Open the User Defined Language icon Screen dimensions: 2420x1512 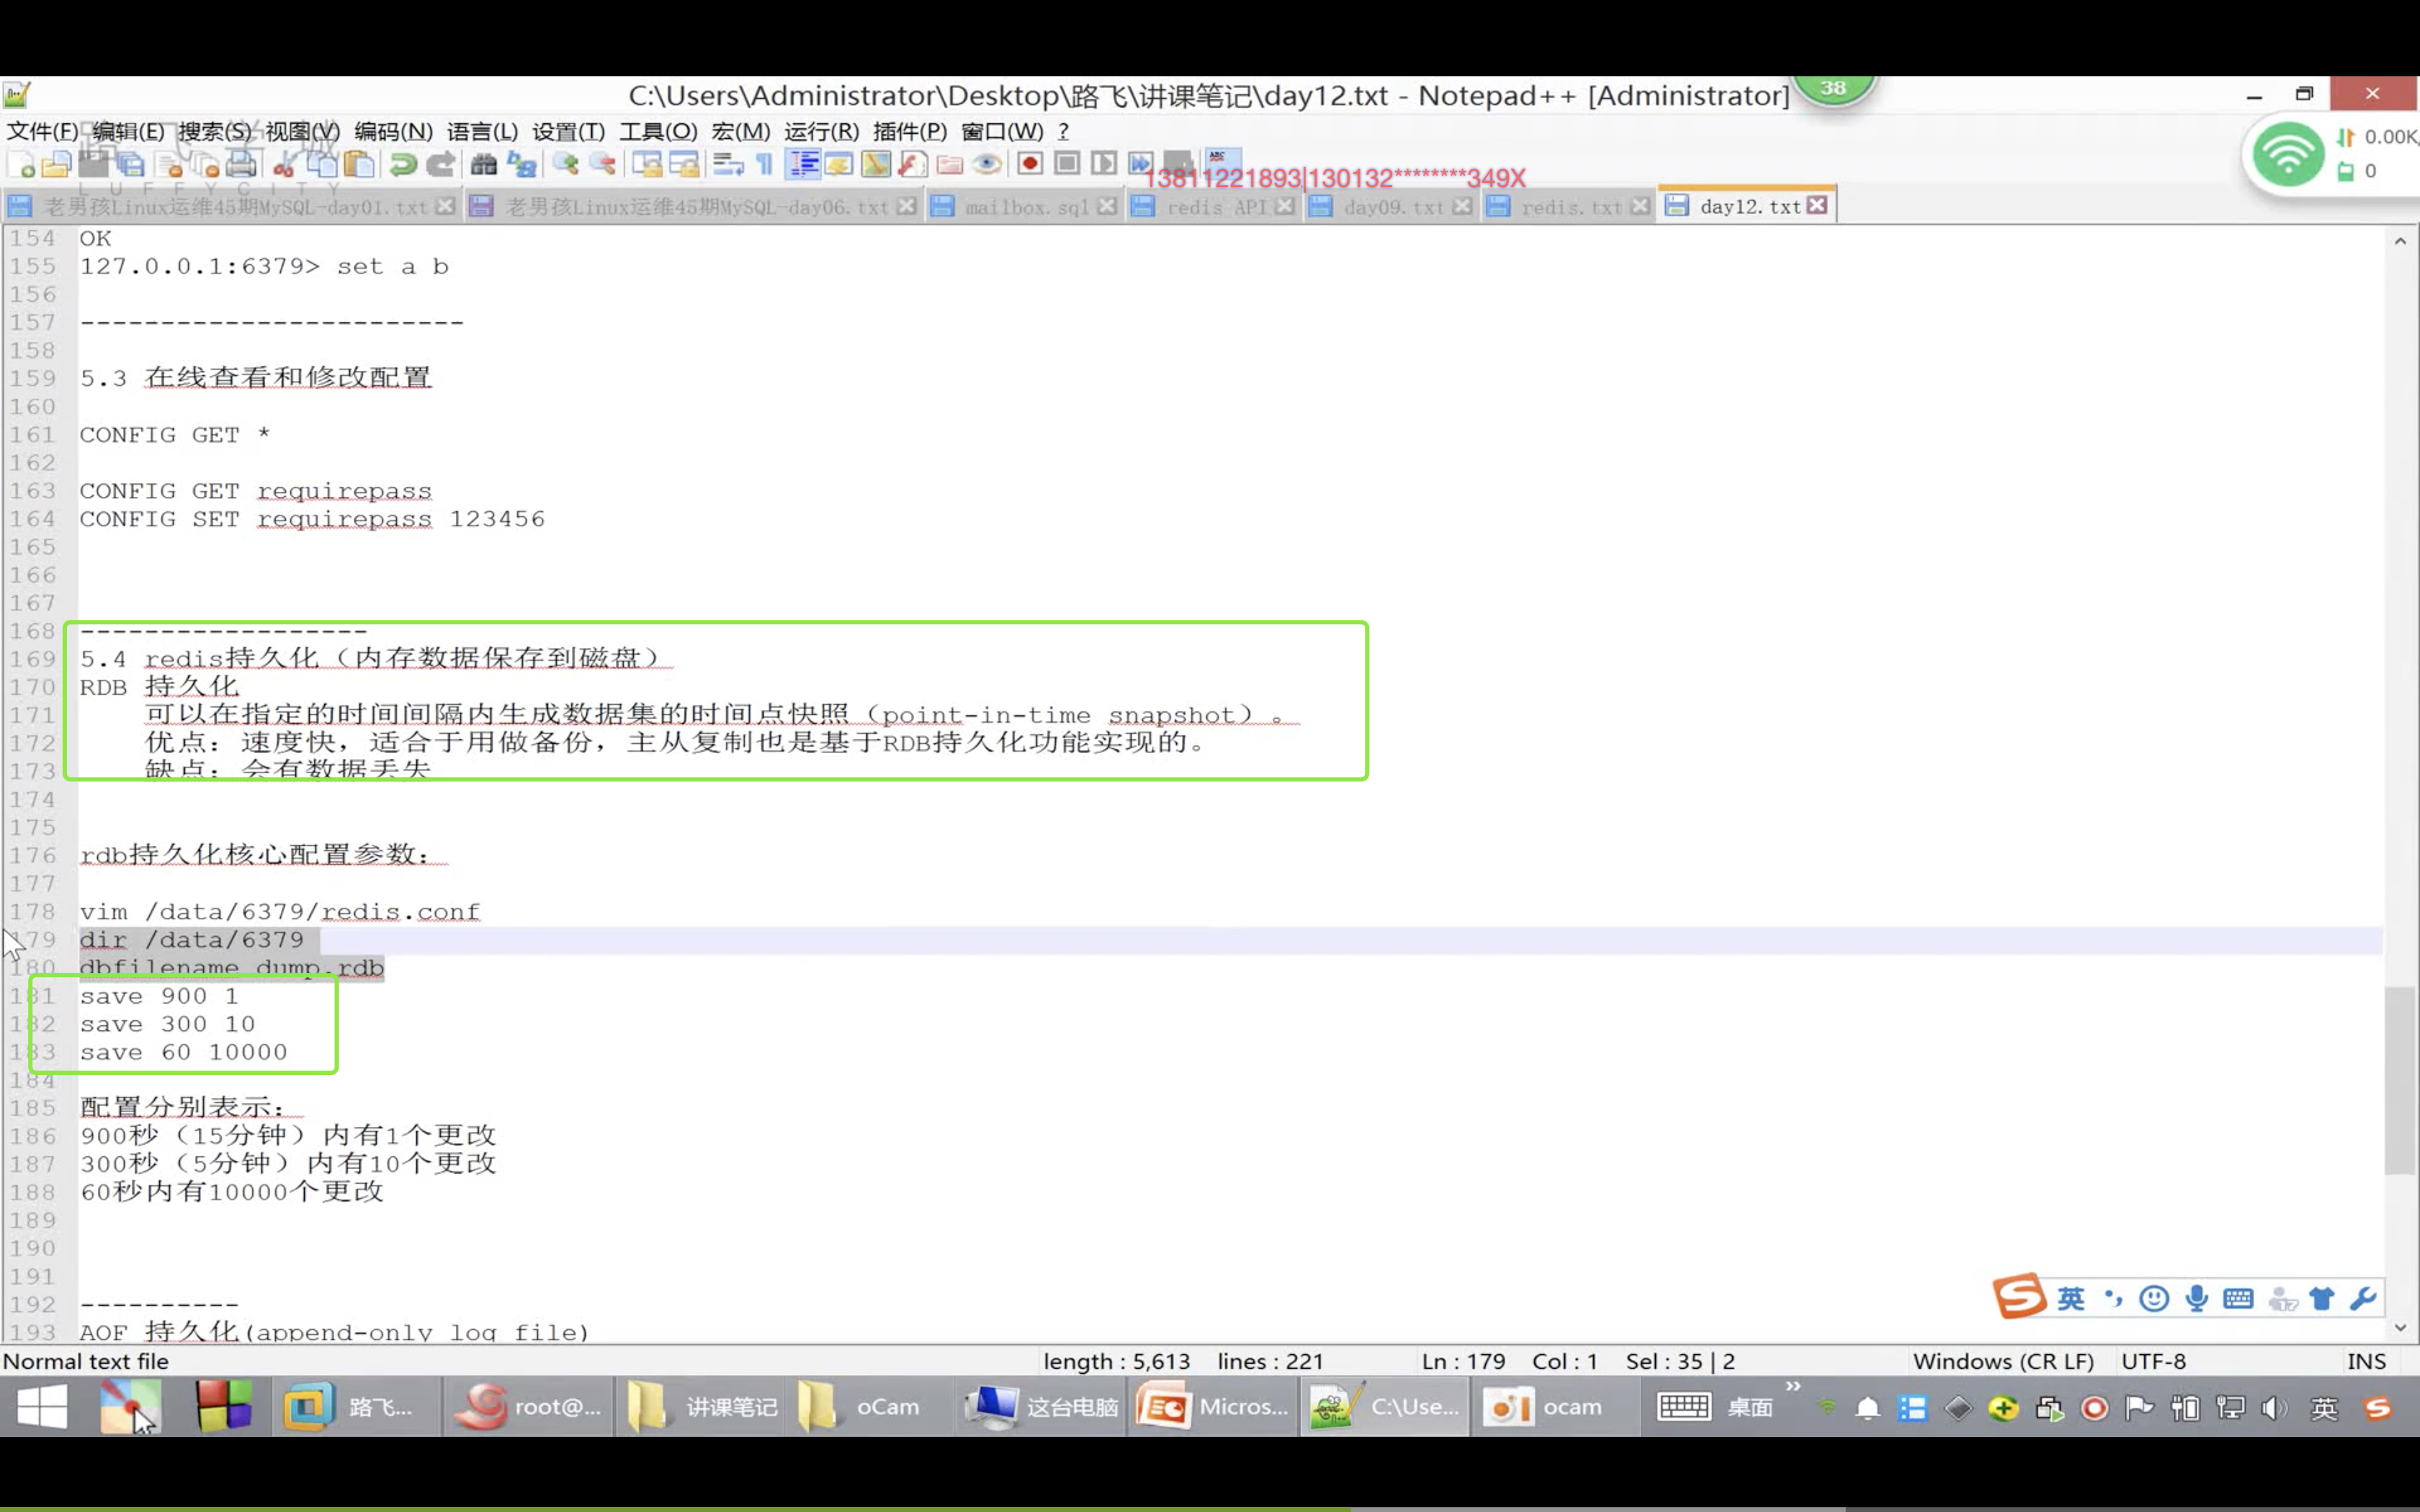click(x=839, y=164)
